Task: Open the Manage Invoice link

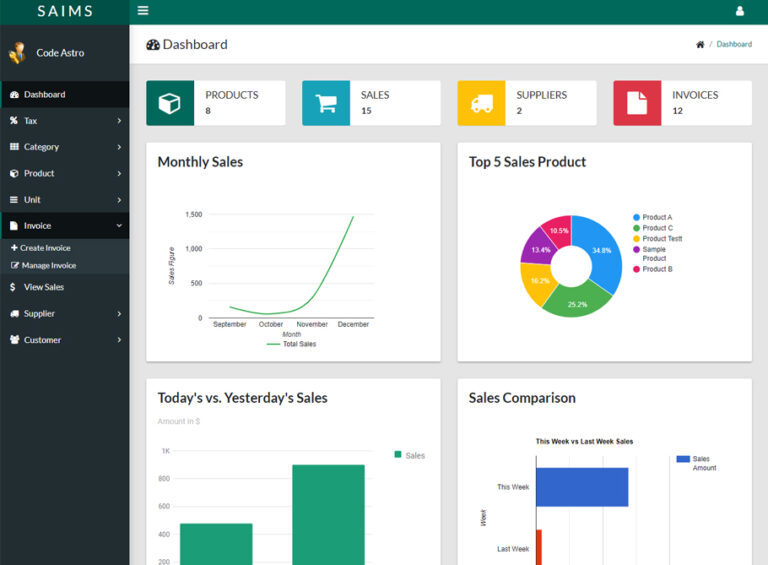Action: [x=48, y=266]
